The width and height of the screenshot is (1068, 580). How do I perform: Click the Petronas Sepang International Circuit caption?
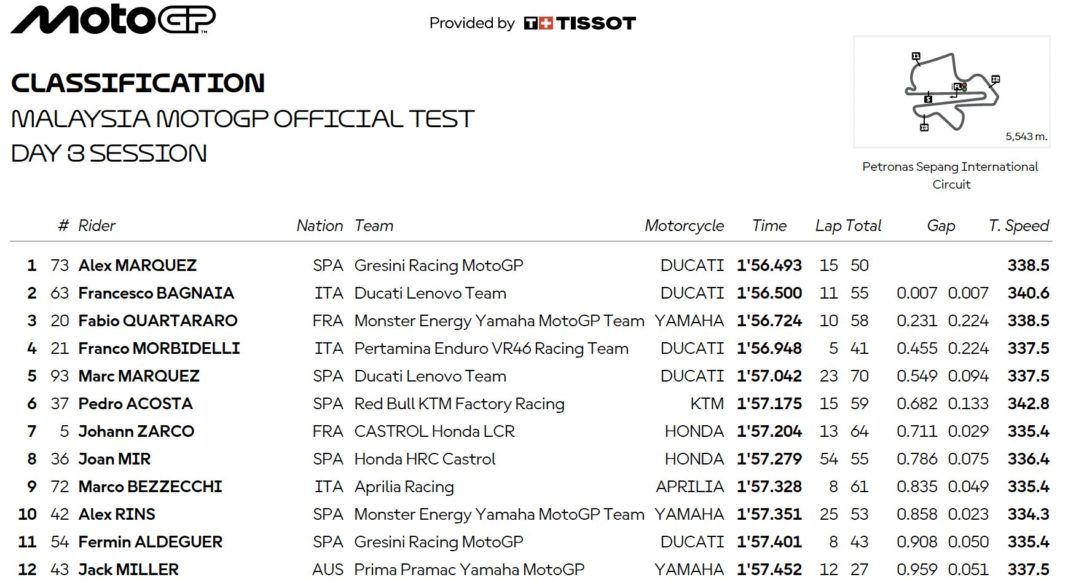click(x=950, y=175)
